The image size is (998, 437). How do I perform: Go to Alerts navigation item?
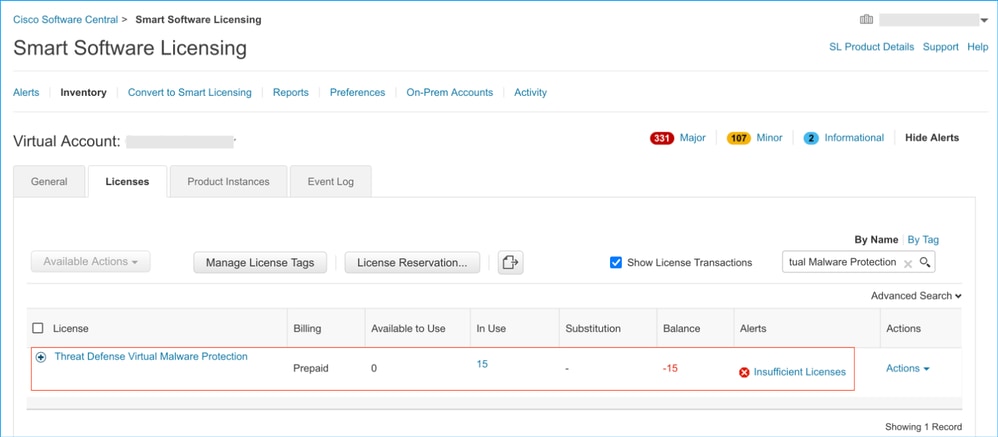[26, 92]
